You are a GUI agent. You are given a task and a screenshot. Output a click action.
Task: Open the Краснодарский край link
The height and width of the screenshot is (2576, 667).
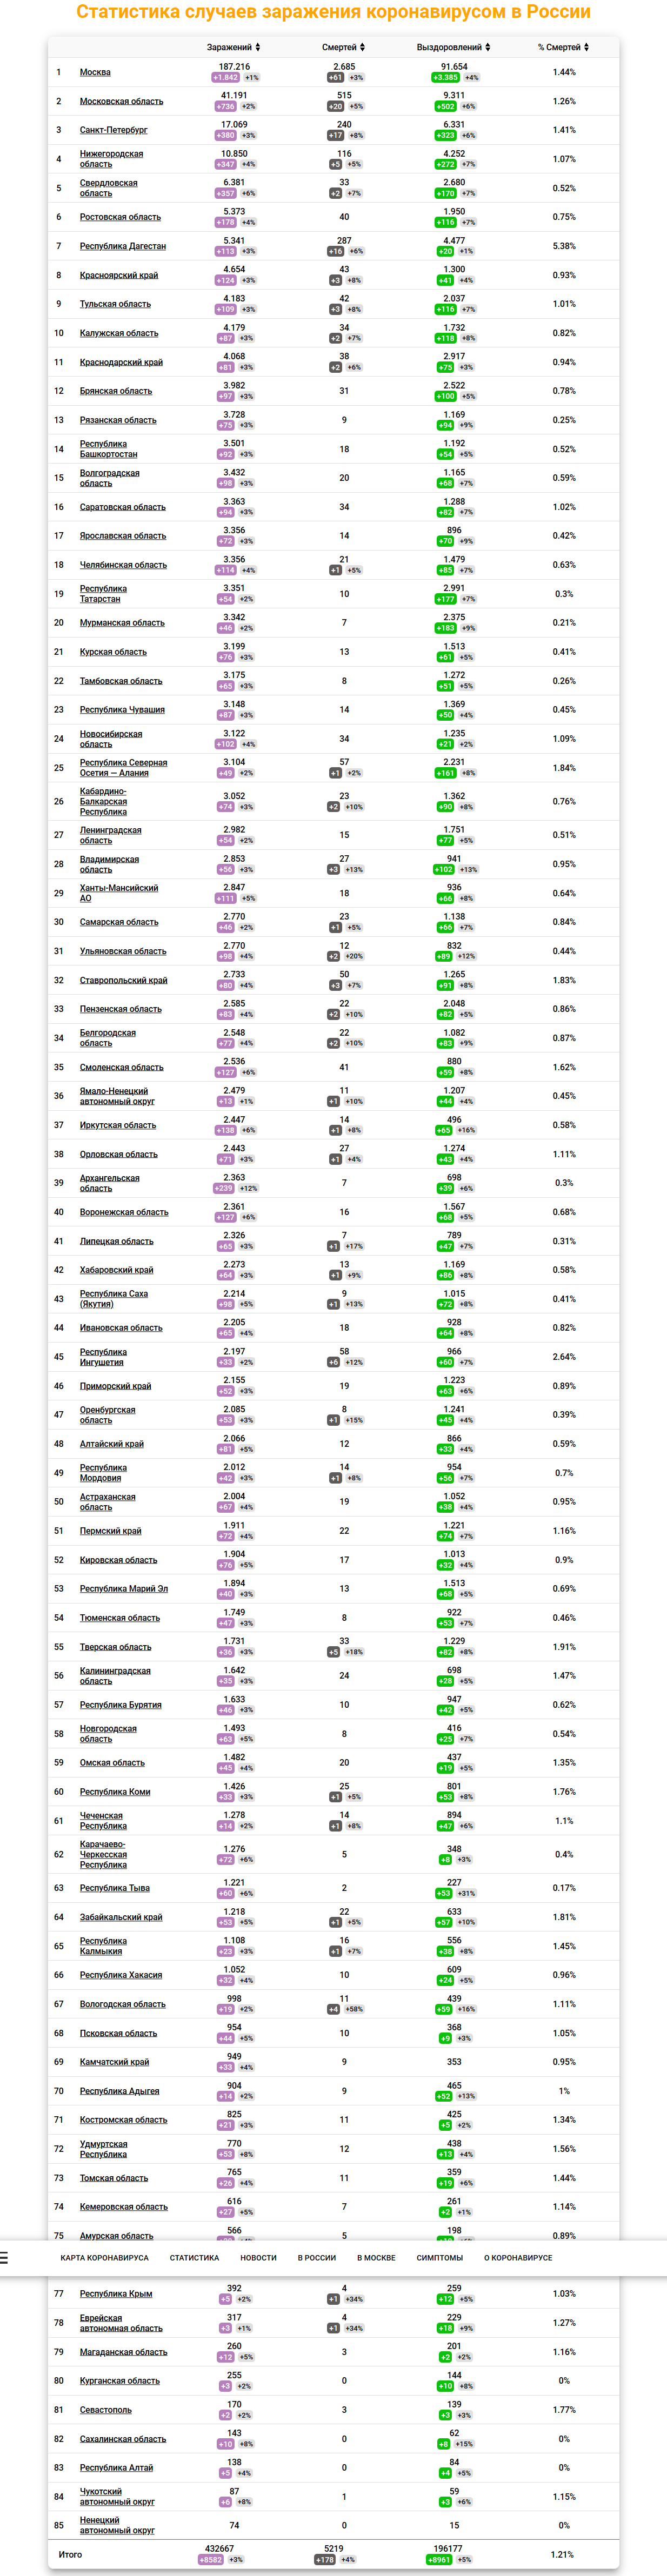point(121,362)
